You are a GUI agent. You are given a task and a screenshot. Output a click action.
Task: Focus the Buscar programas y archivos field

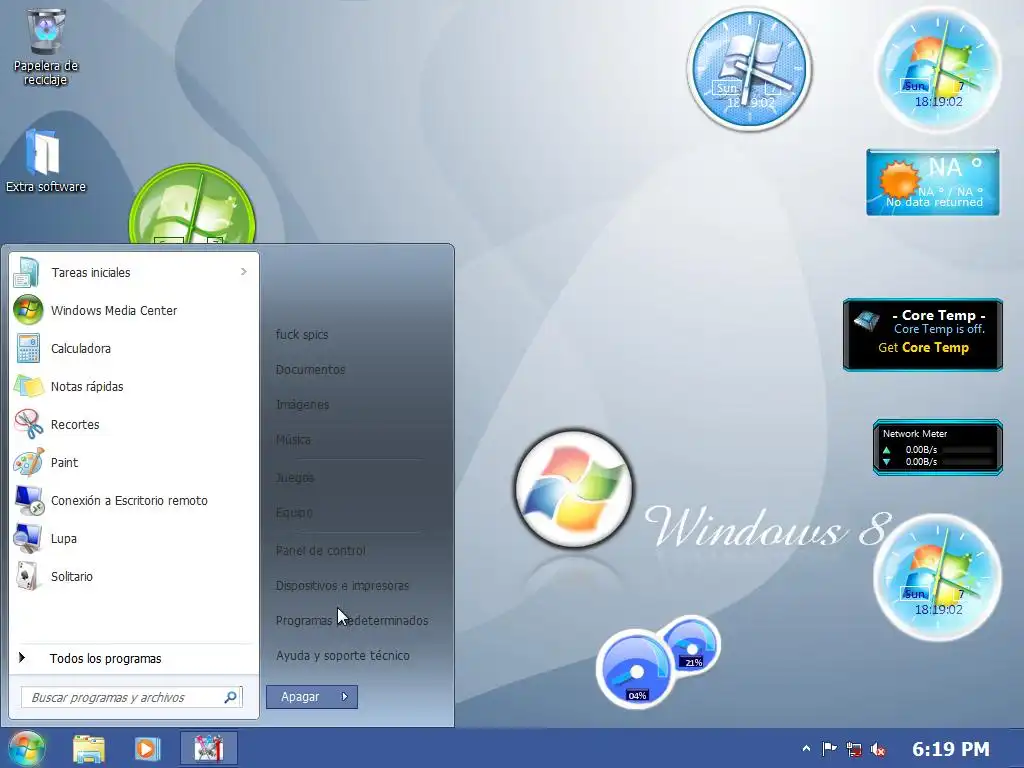coord(132,697)
